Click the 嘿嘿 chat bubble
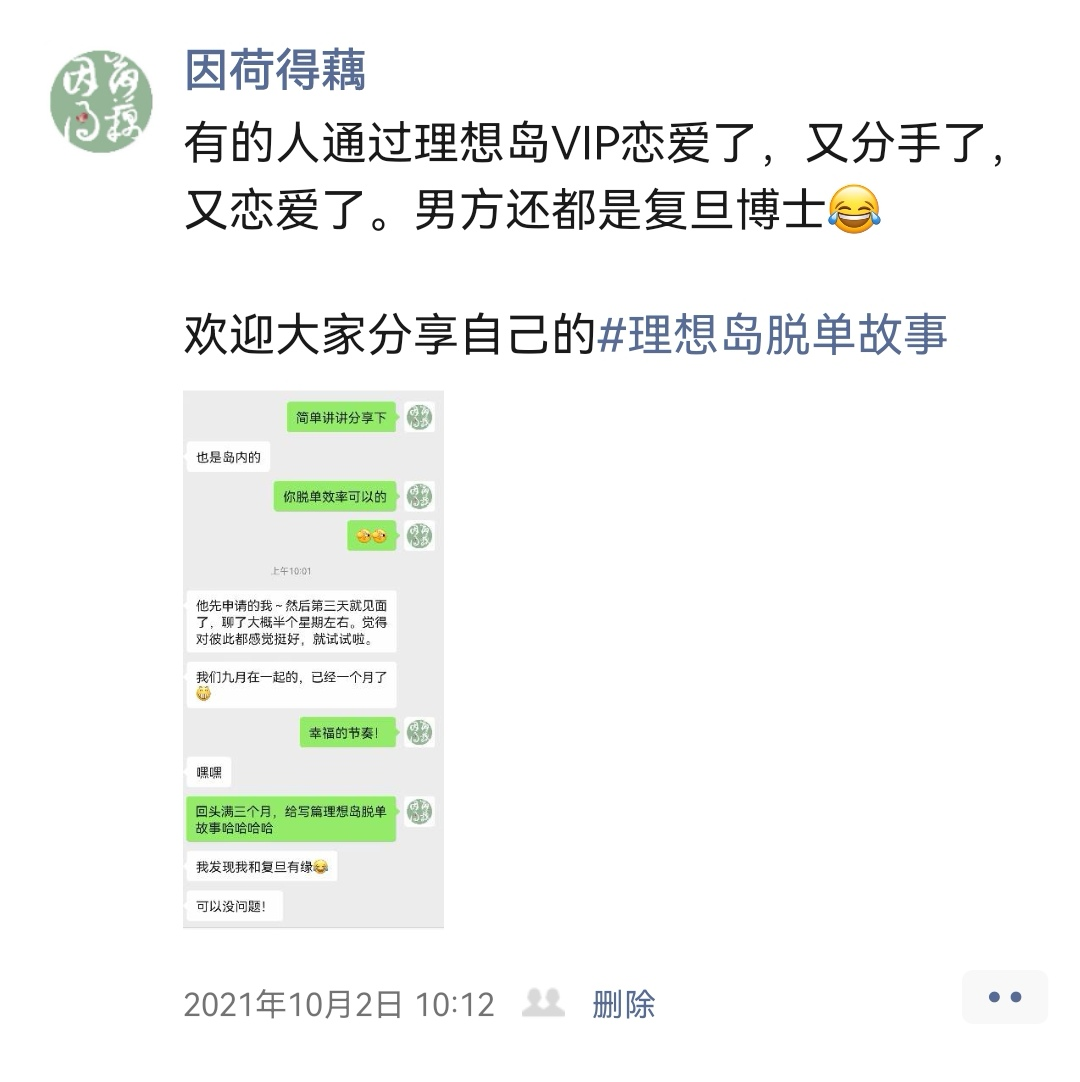The image size is (1080, 1082). tap(209, 772)
